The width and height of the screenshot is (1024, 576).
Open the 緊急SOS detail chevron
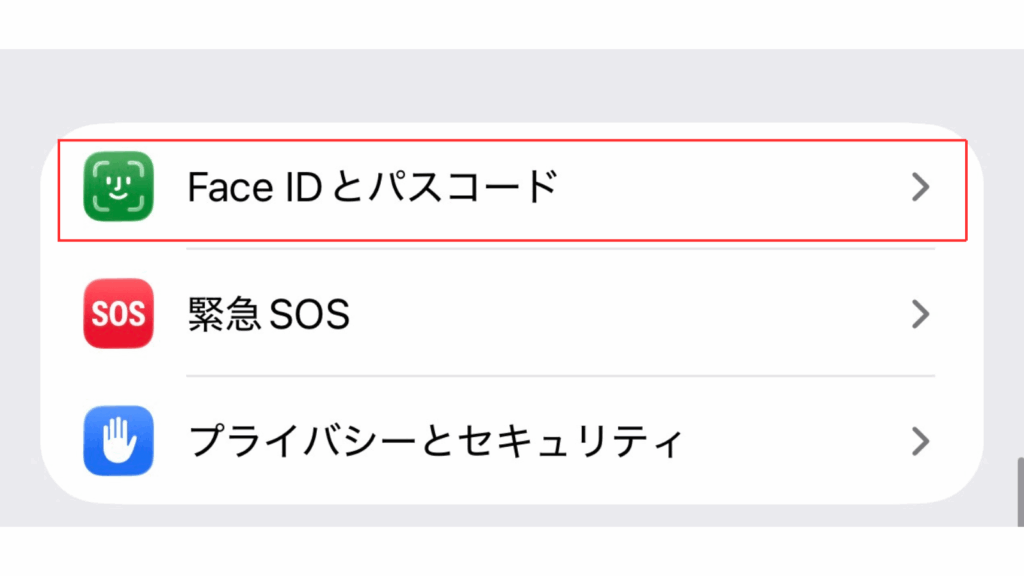coord(921,314)
